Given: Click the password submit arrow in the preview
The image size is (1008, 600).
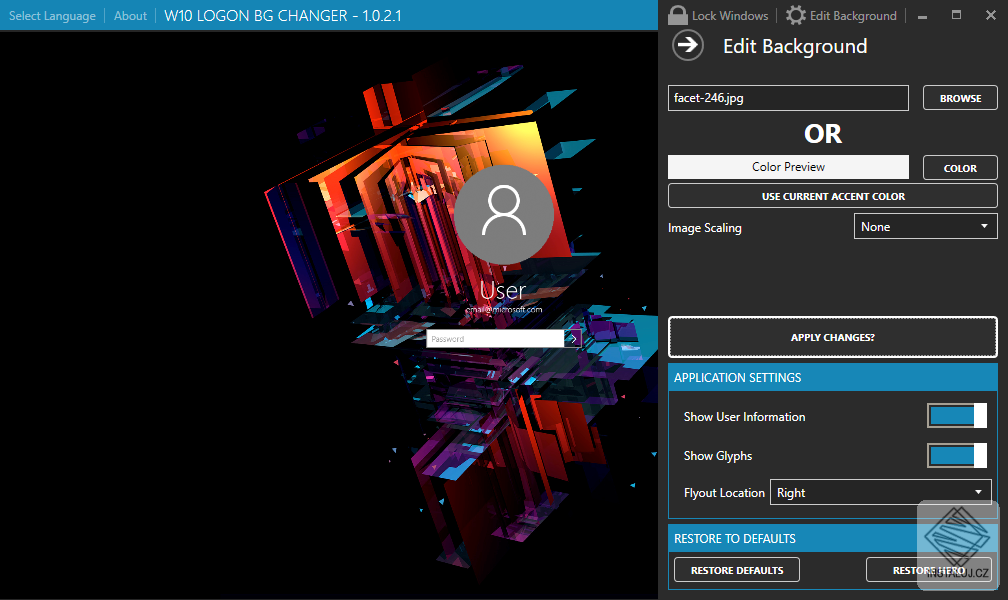Looking at the screenshot, I should coord(573,338).
